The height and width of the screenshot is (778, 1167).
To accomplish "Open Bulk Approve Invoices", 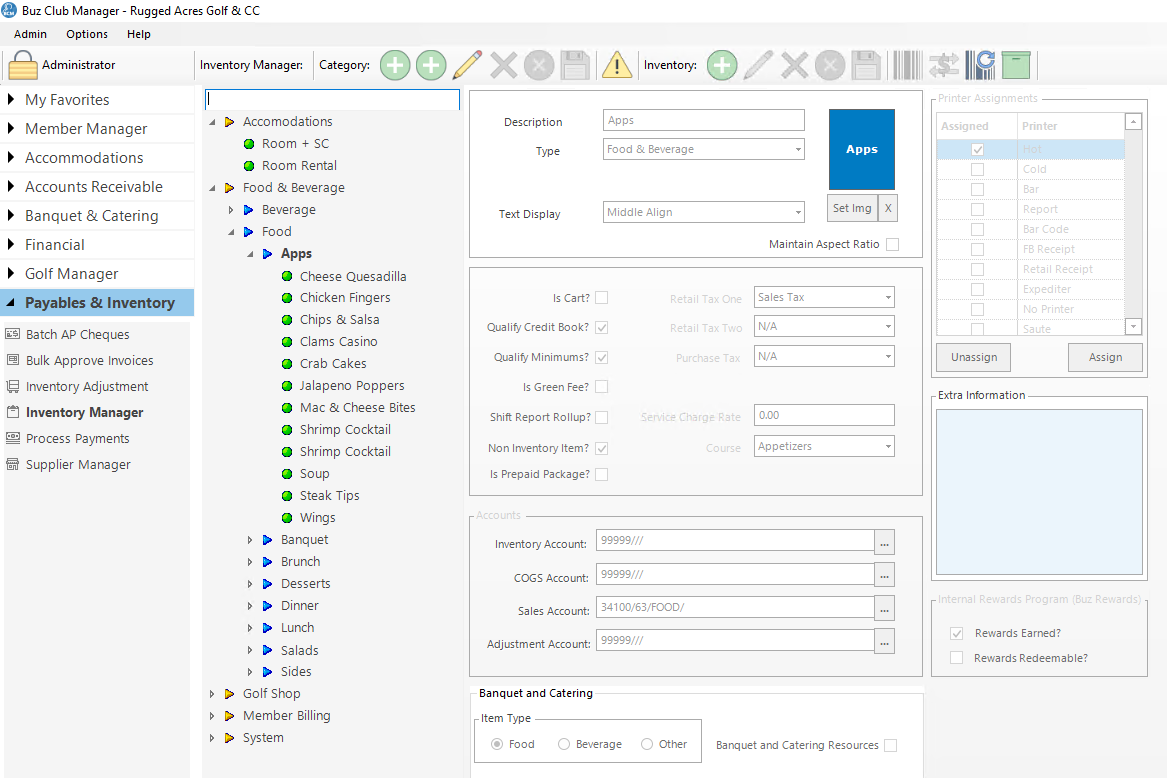I will (89, 360).
